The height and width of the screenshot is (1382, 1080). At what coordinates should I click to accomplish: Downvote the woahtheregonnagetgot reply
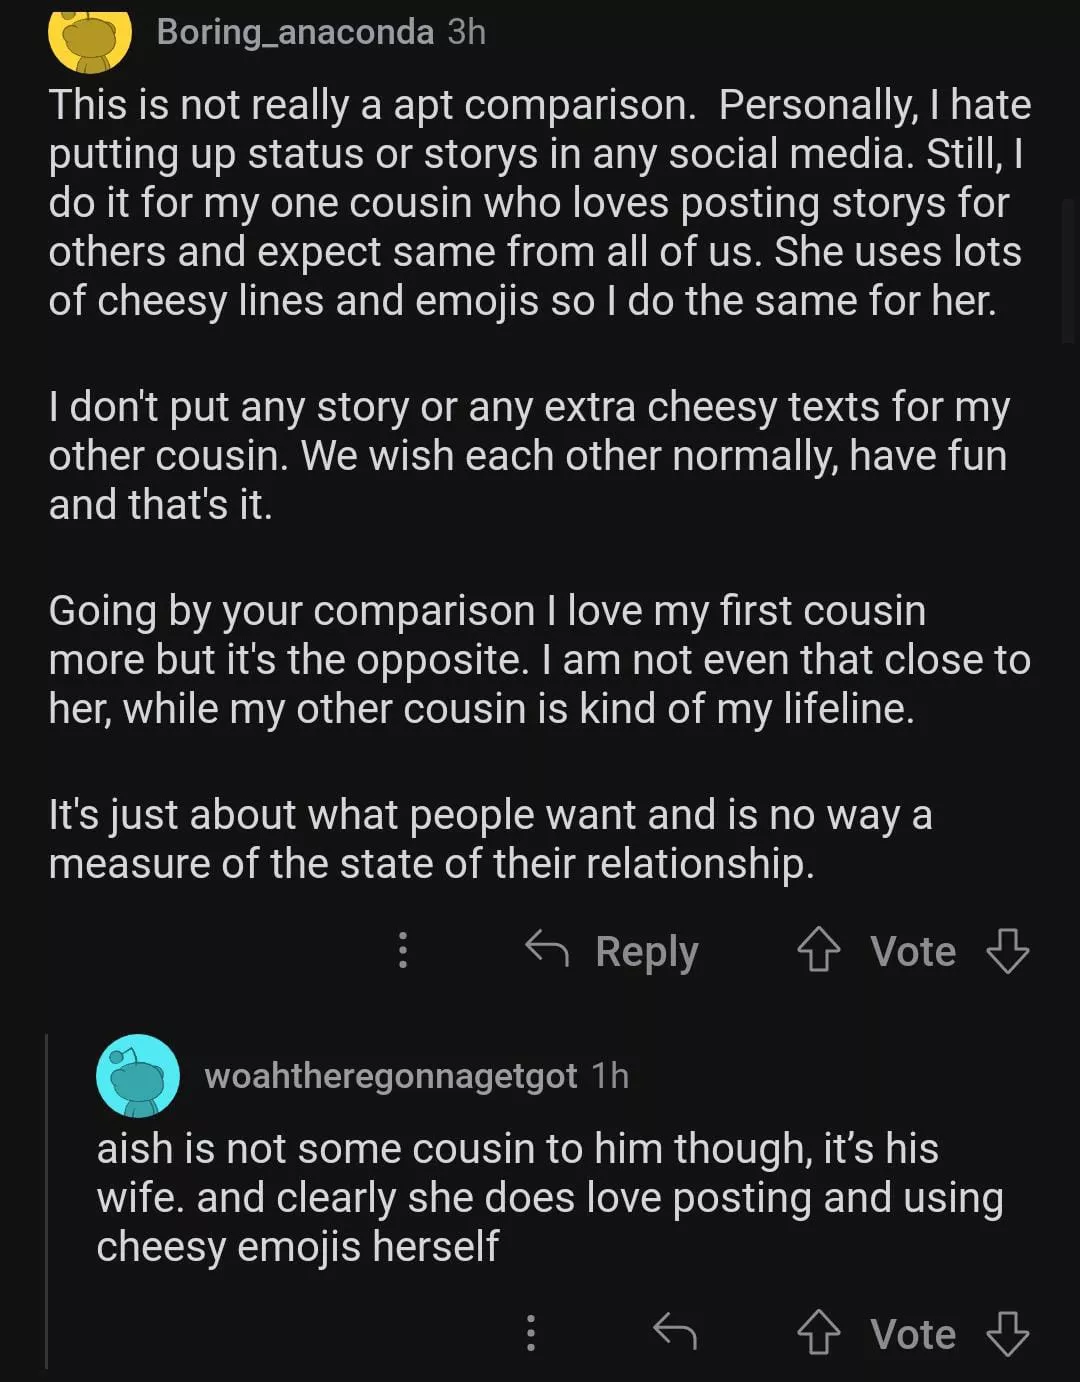pyautogui.click(x=1007, y=1333)
